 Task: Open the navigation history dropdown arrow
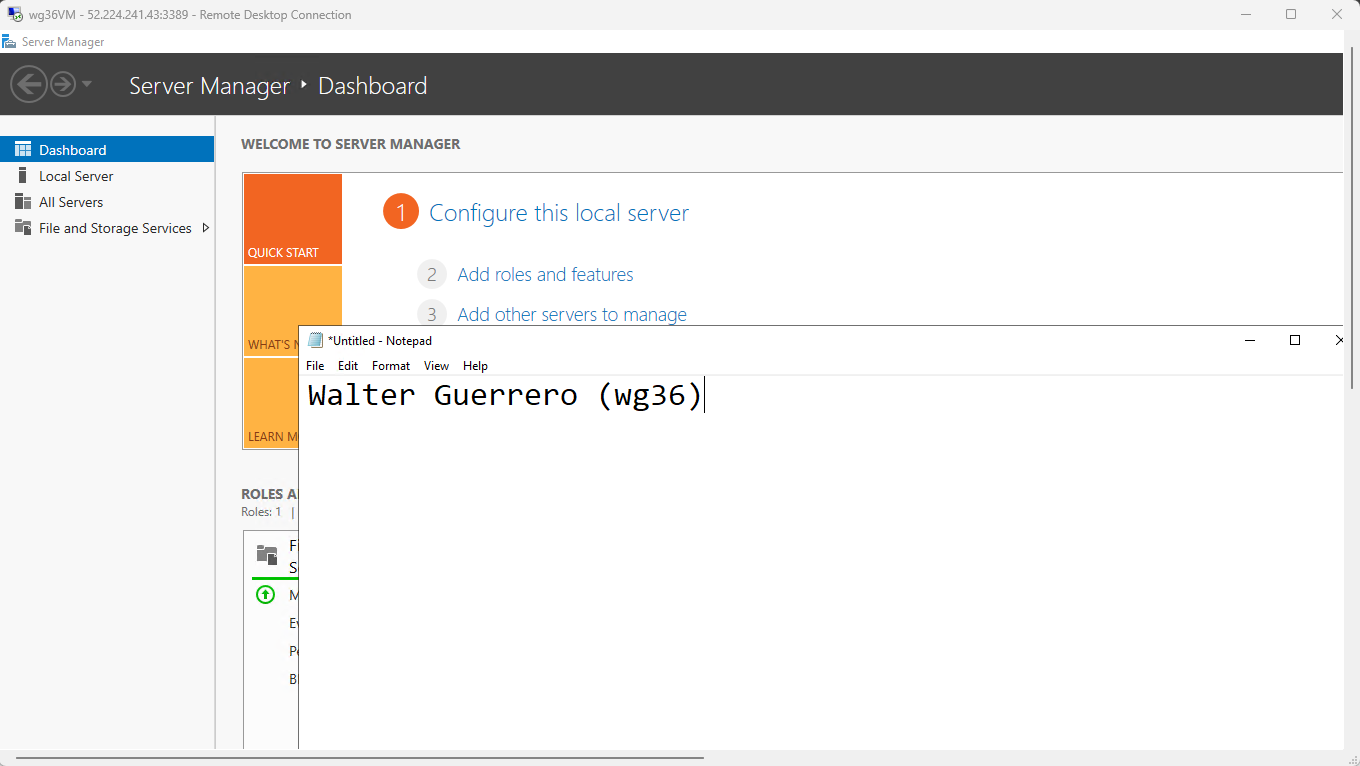[x=87, y=84]
